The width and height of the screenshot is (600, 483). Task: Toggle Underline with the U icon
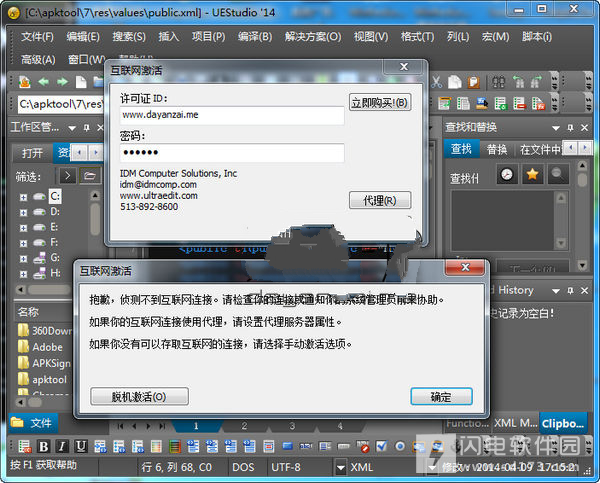(81, 446)
